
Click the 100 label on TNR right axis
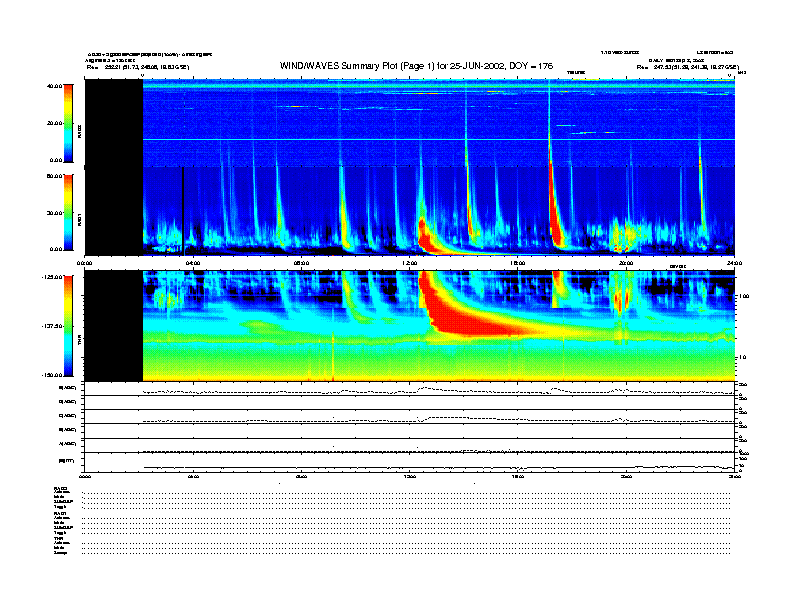[x=744, y=296]
